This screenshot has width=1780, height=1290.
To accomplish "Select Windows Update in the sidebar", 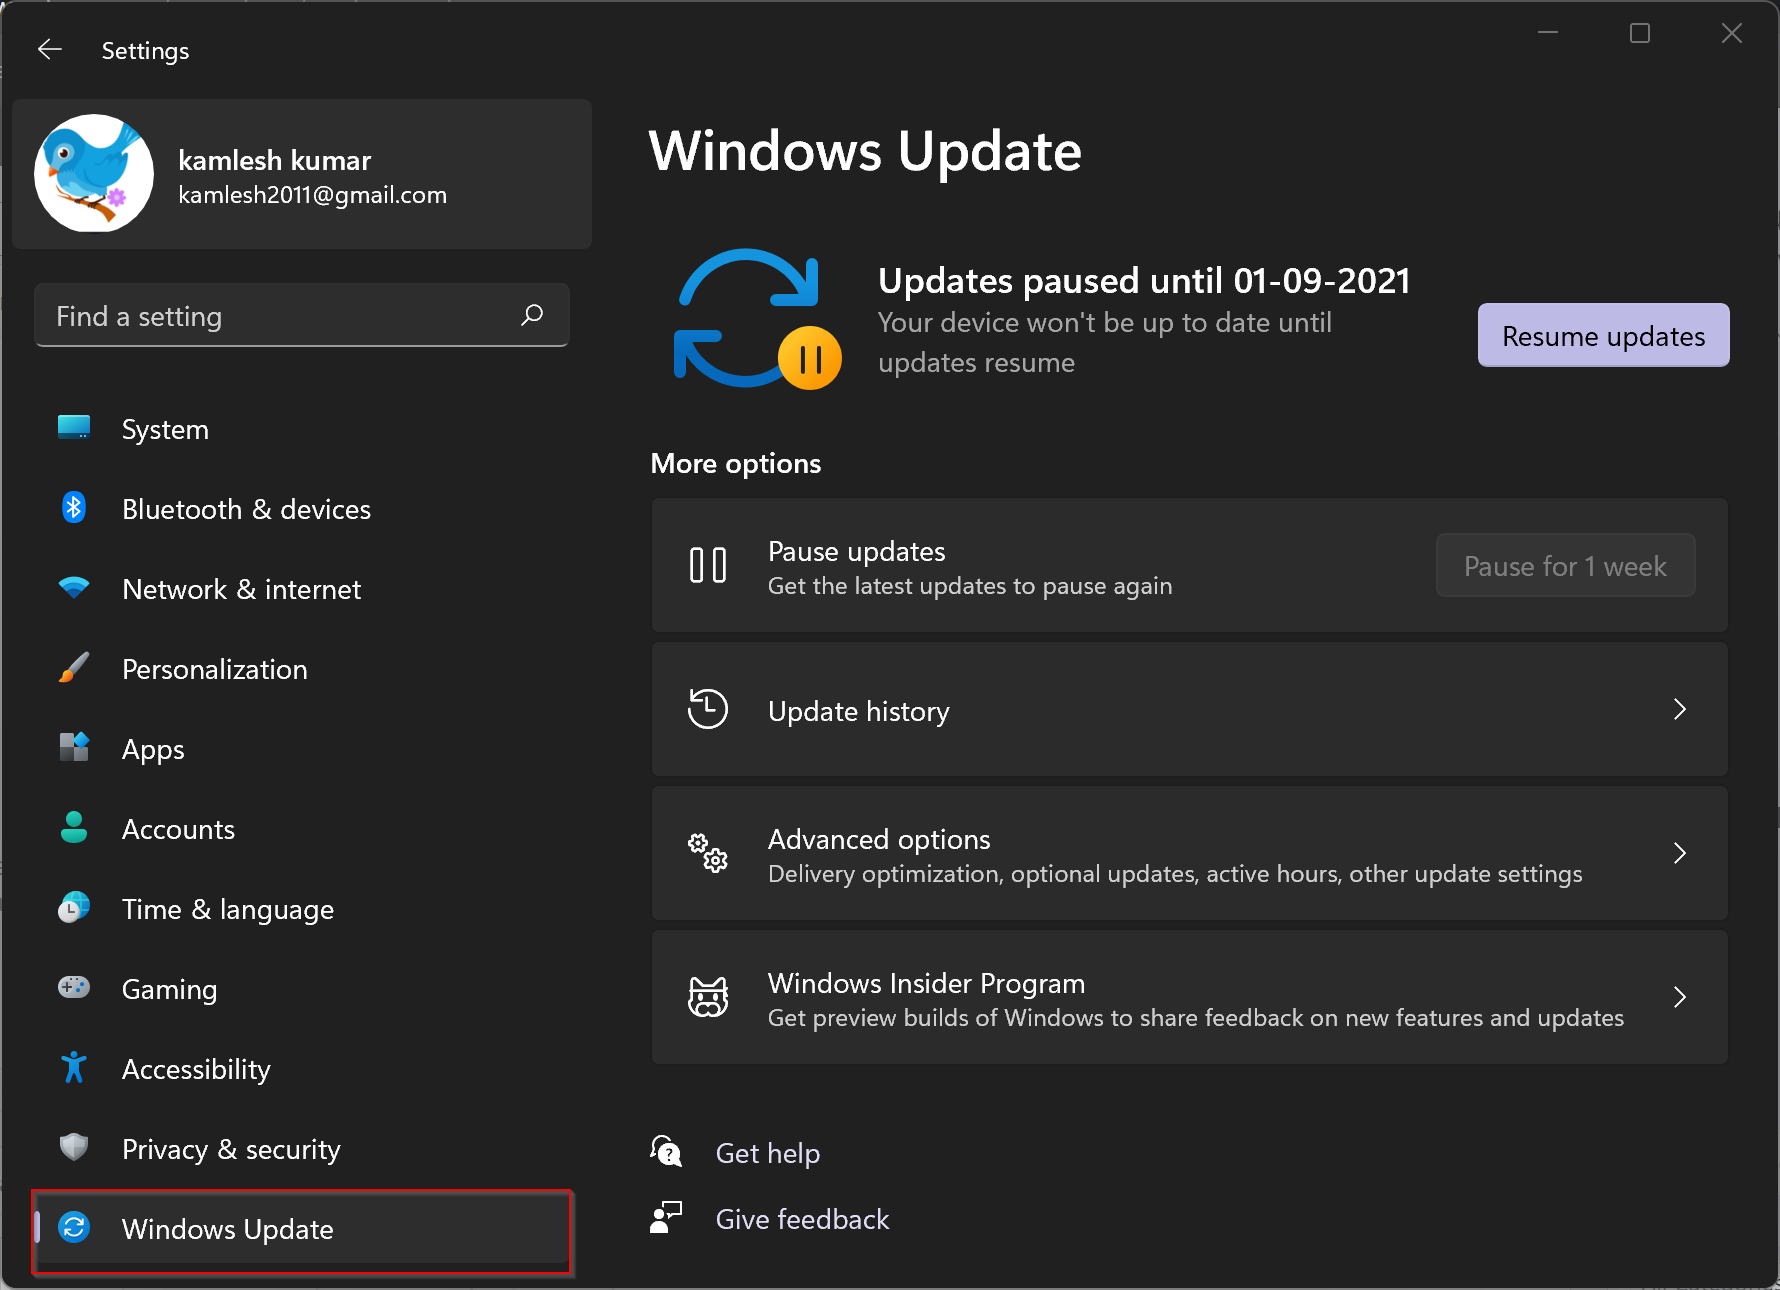I will 301,1231.
